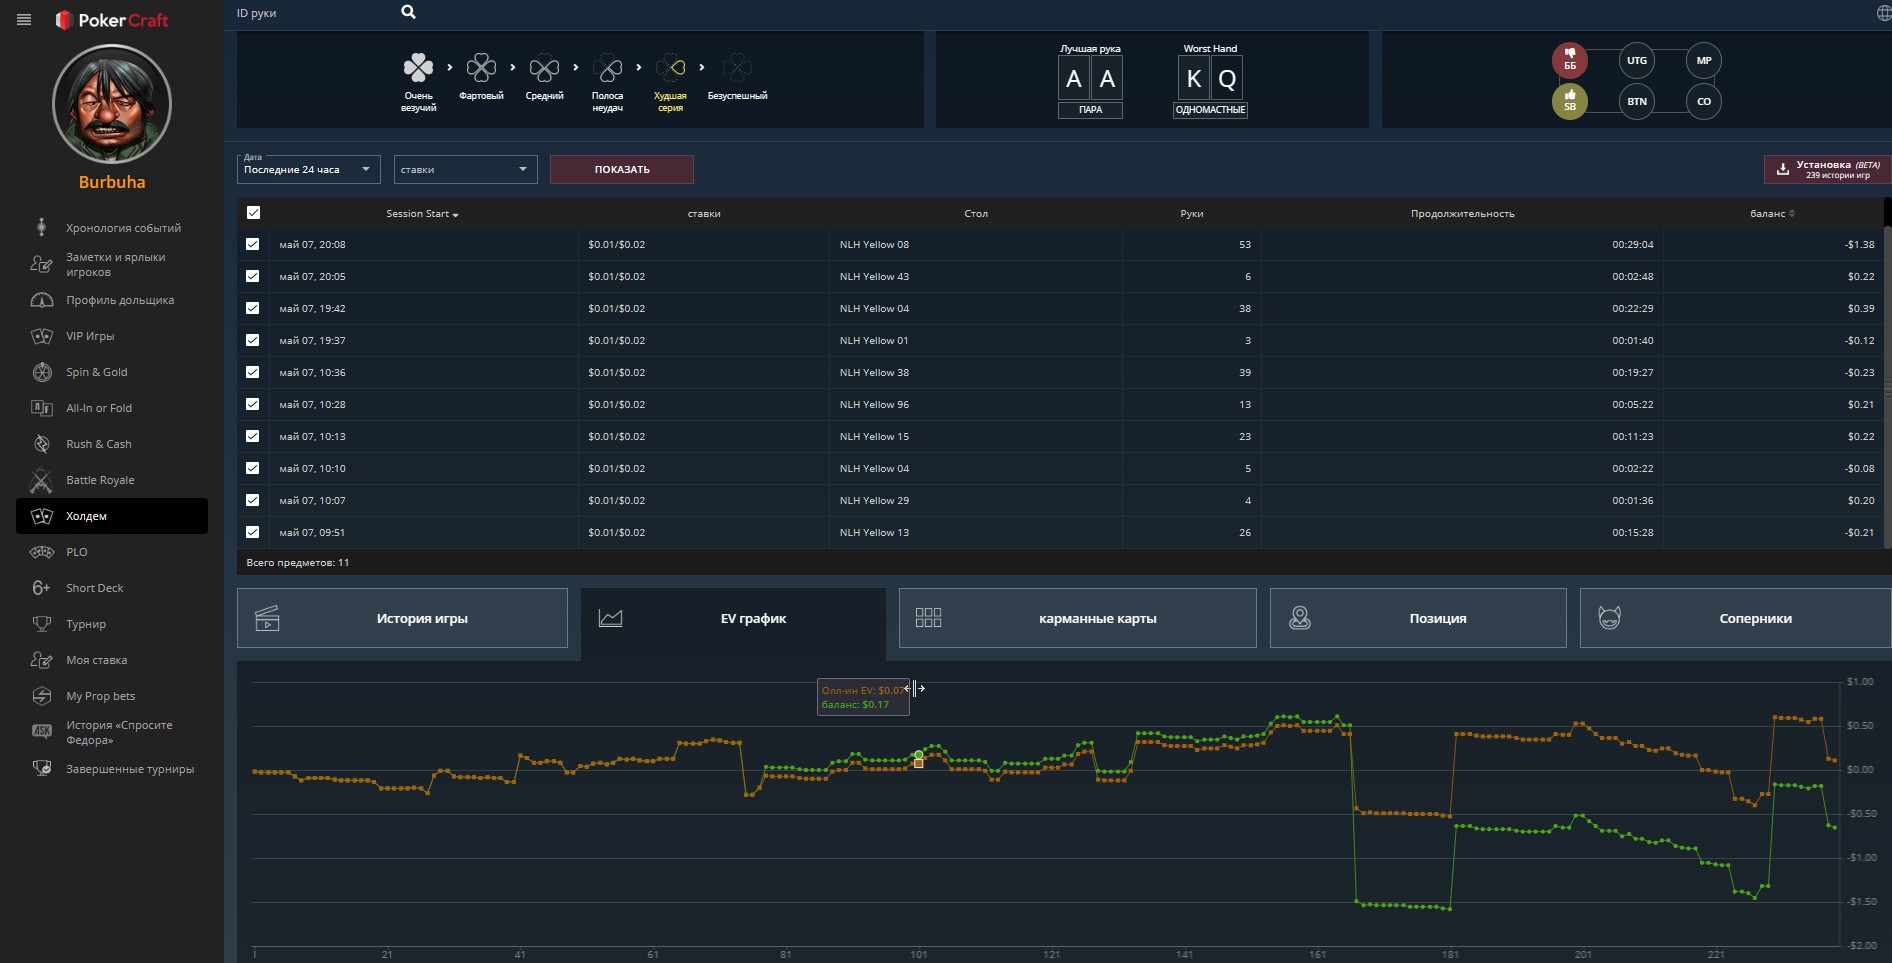Select the 'Фартовый' clover icon
This screenshot has width=1892, height=963.
[481, 68]
